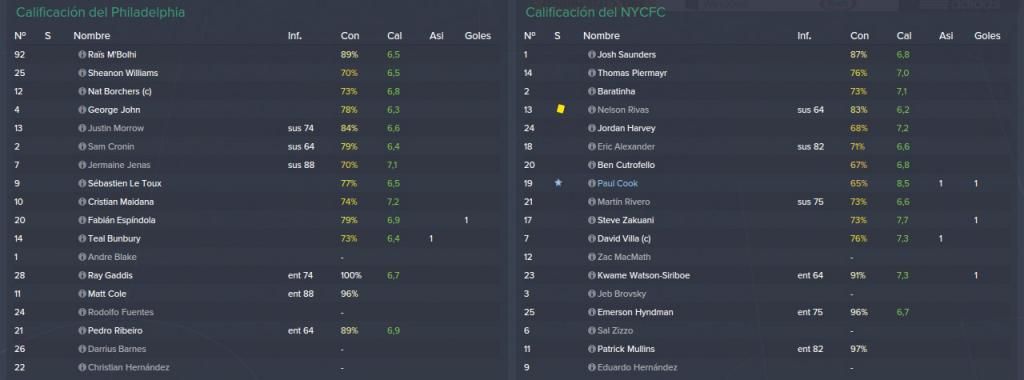Click Calificación del NYCFC panel title
The height and width of the screenshot is (380, 1024).
[596, 12]
